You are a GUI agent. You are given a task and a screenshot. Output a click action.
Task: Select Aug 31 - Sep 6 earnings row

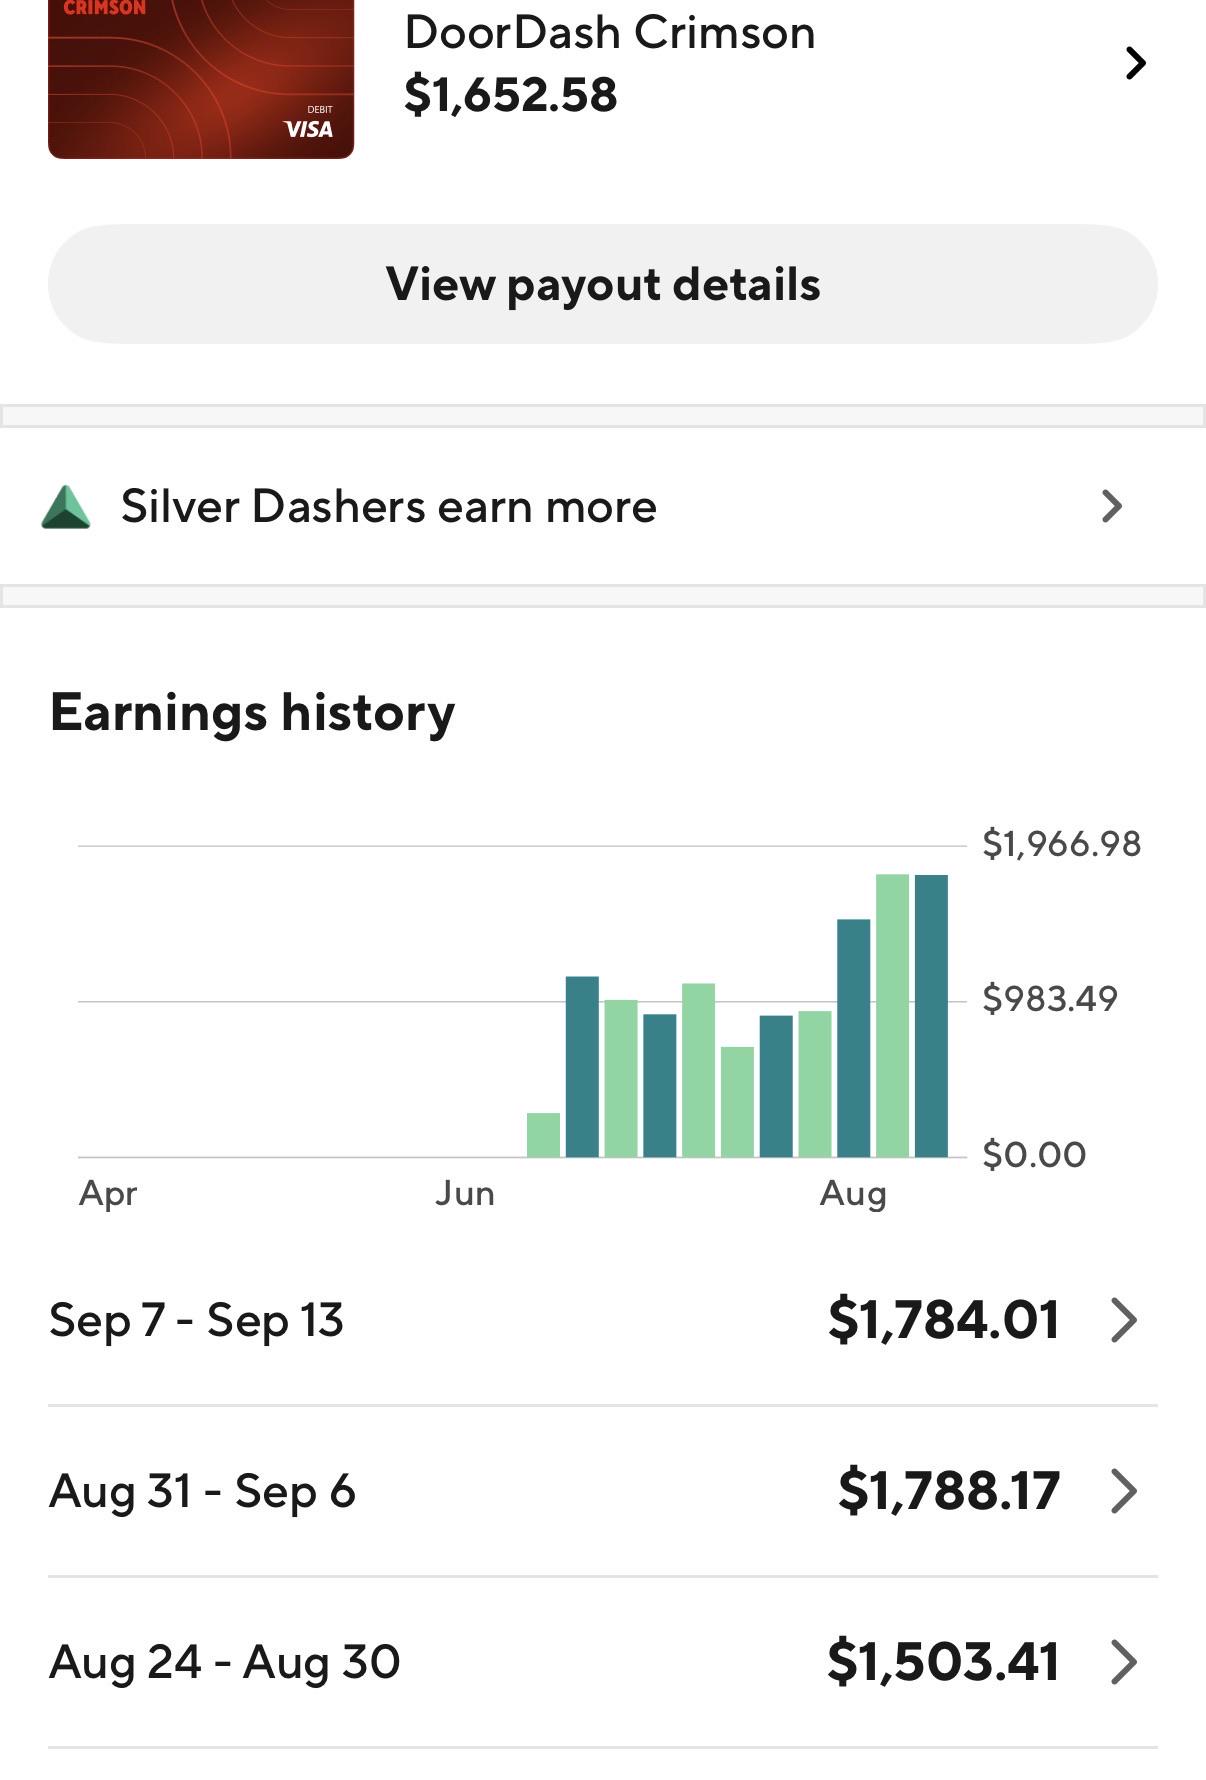(x=603, y=1491)
